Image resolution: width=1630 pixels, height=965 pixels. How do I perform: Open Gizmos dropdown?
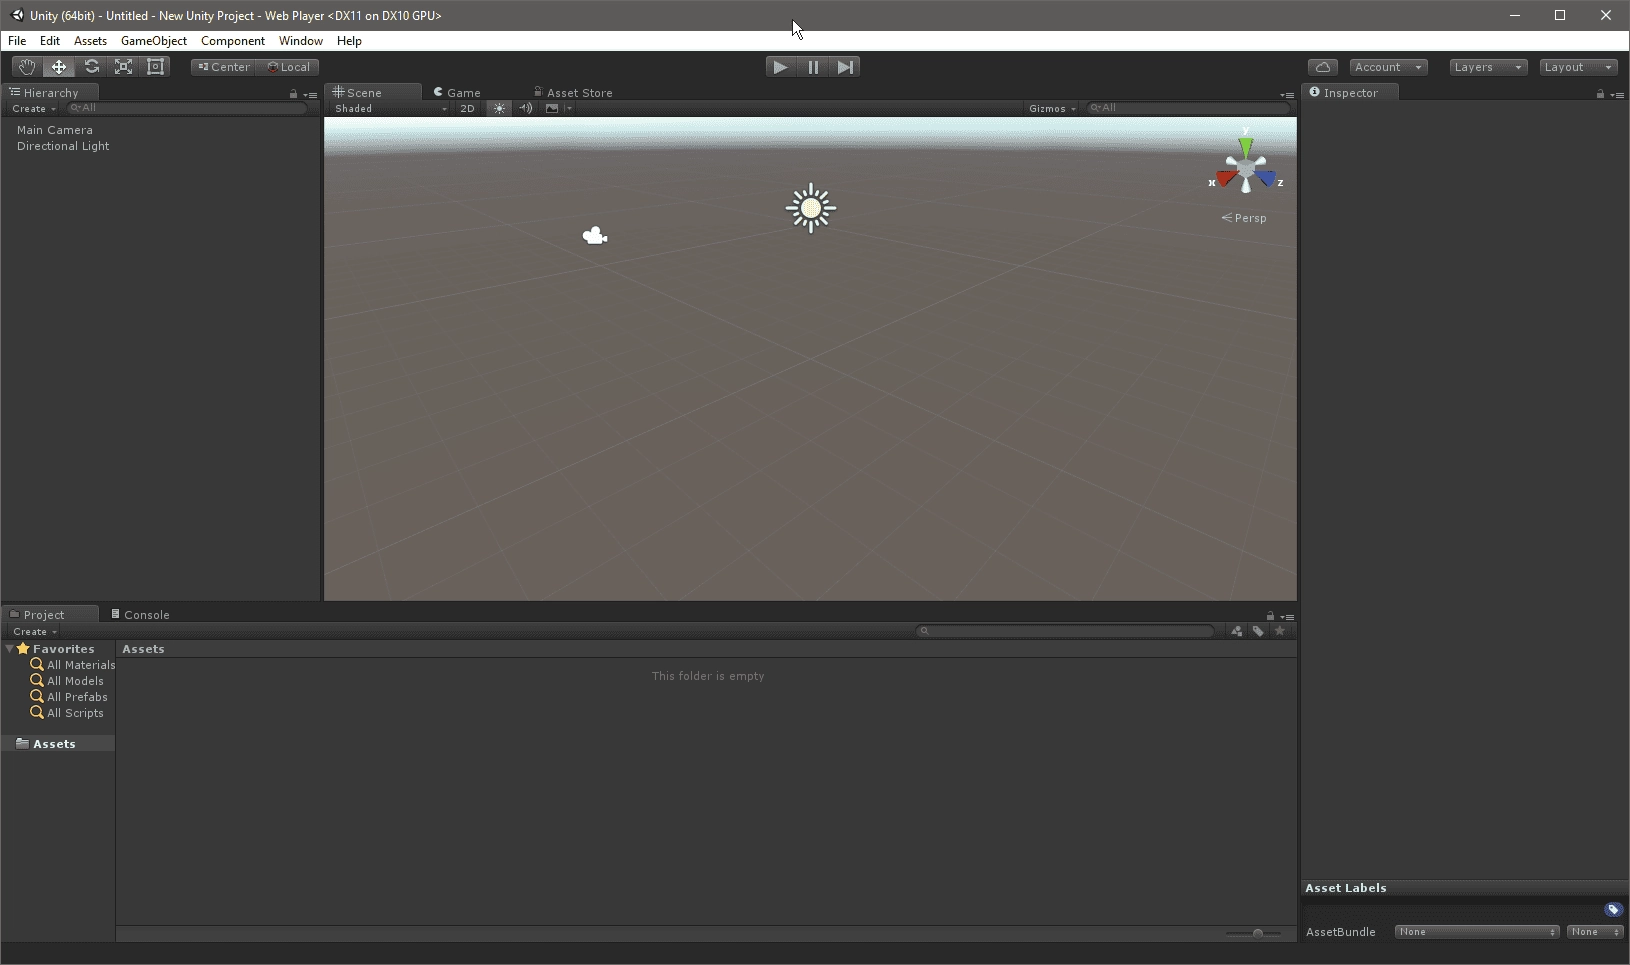pyautogui.click(x=1052, y=108)
